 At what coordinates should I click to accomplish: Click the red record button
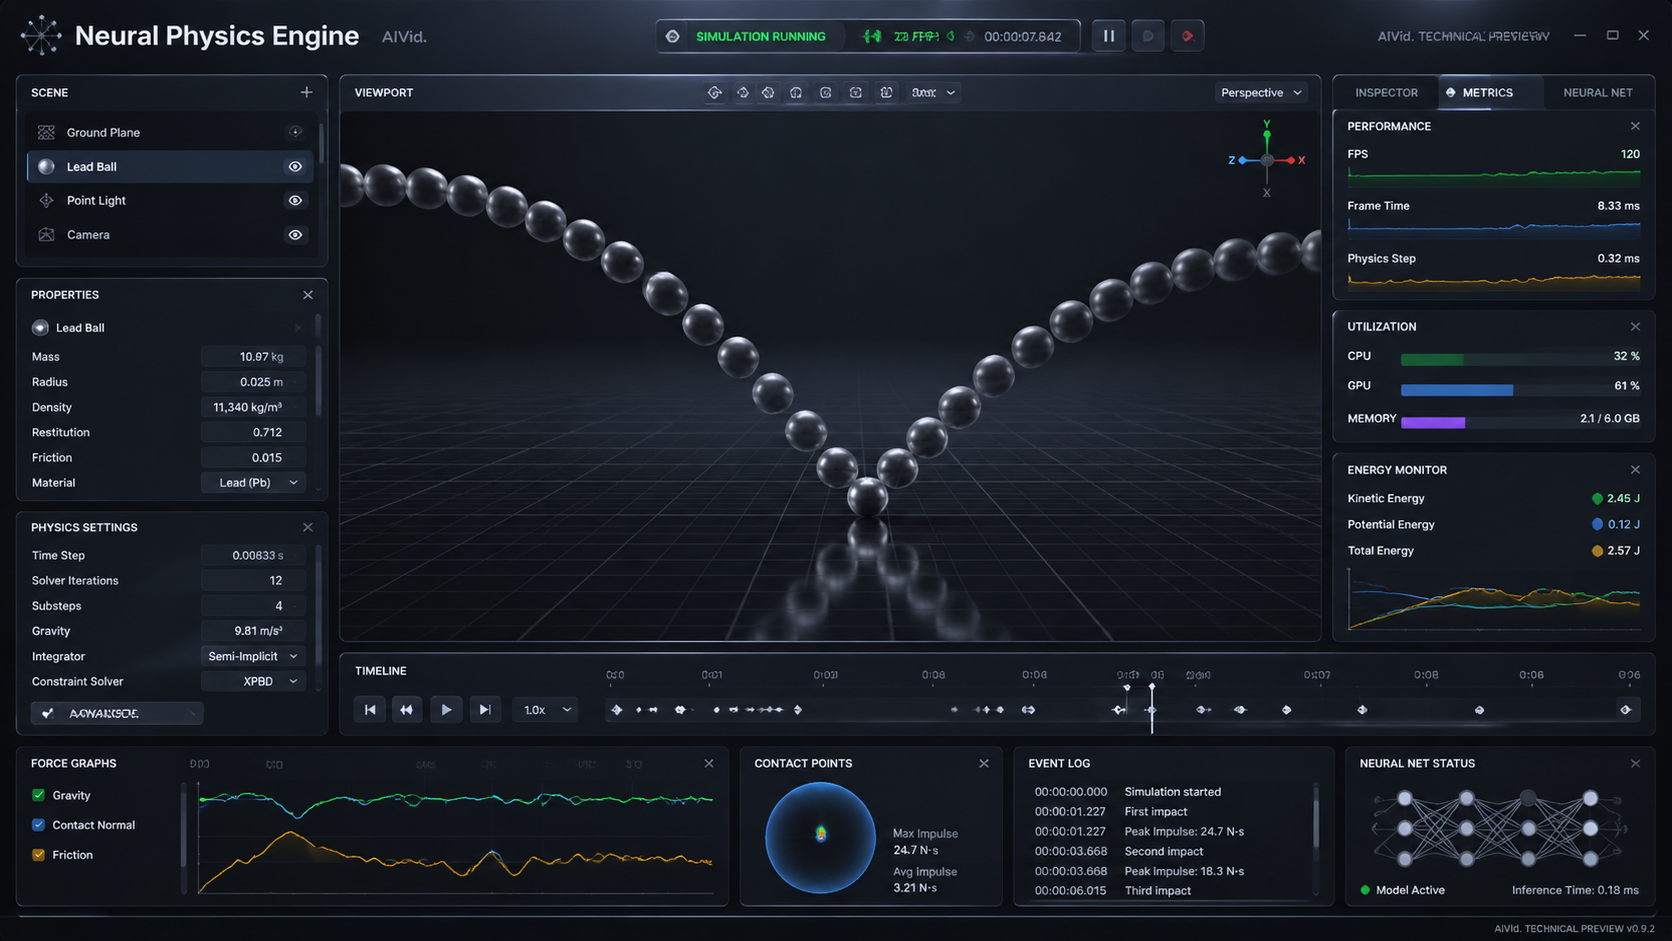pos(1187,36)
